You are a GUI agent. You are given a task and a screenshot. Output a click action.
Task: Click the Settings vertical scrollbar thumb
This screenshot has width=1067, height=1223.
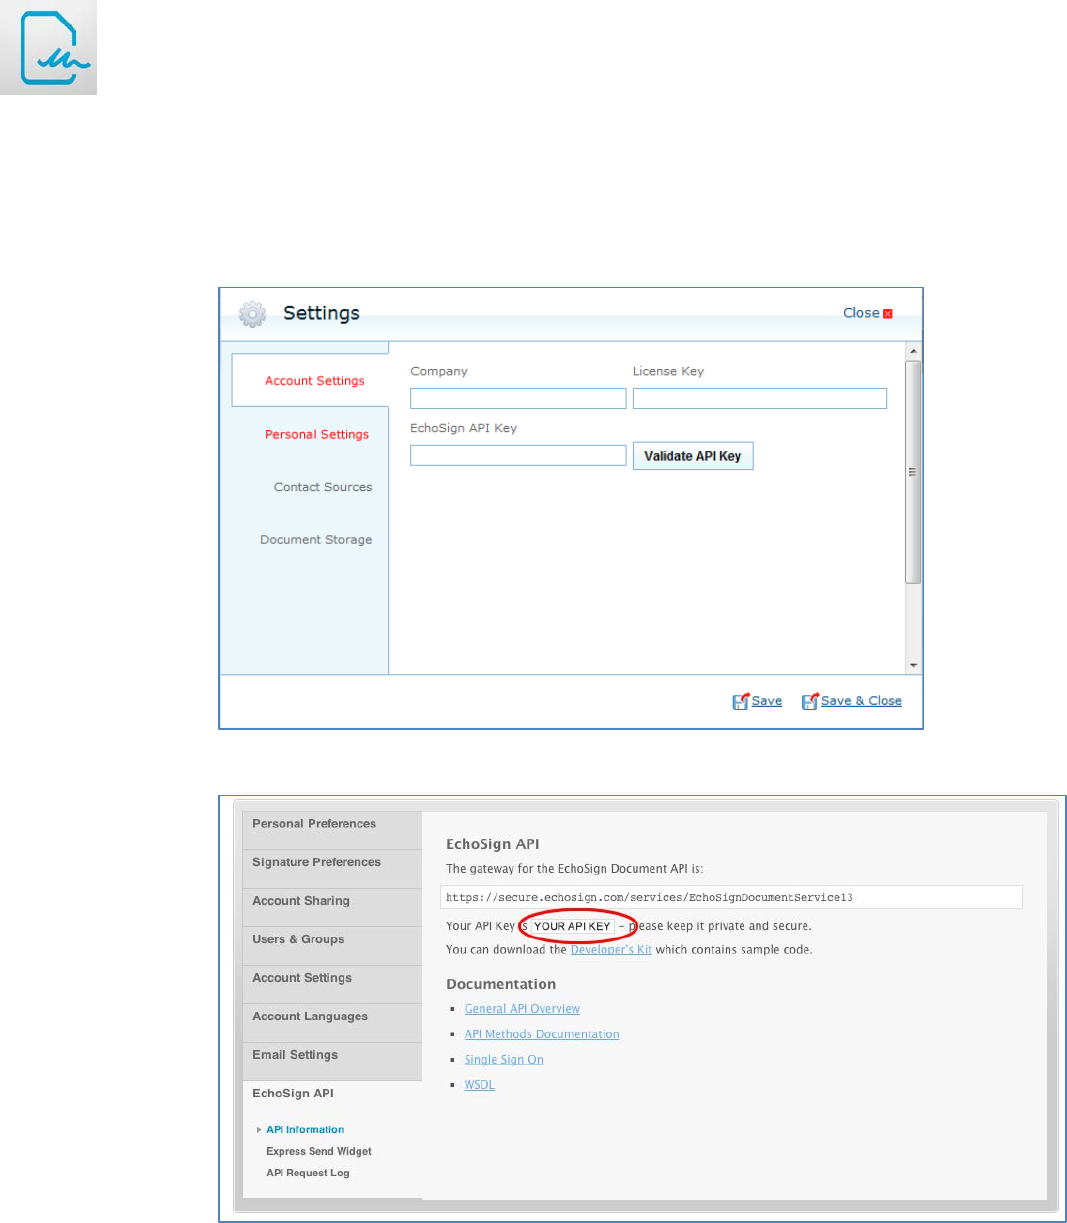[x=913, y=472]
